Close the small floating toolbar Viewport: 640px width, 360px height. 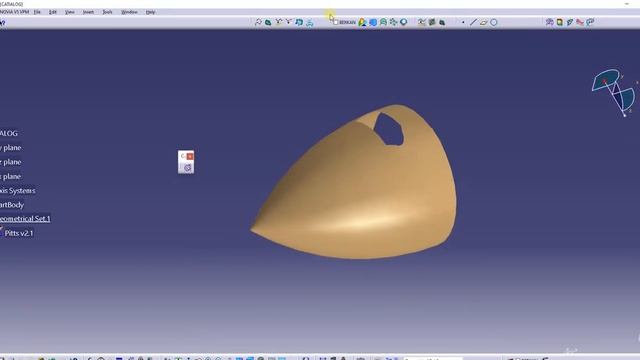coord(190,156)
